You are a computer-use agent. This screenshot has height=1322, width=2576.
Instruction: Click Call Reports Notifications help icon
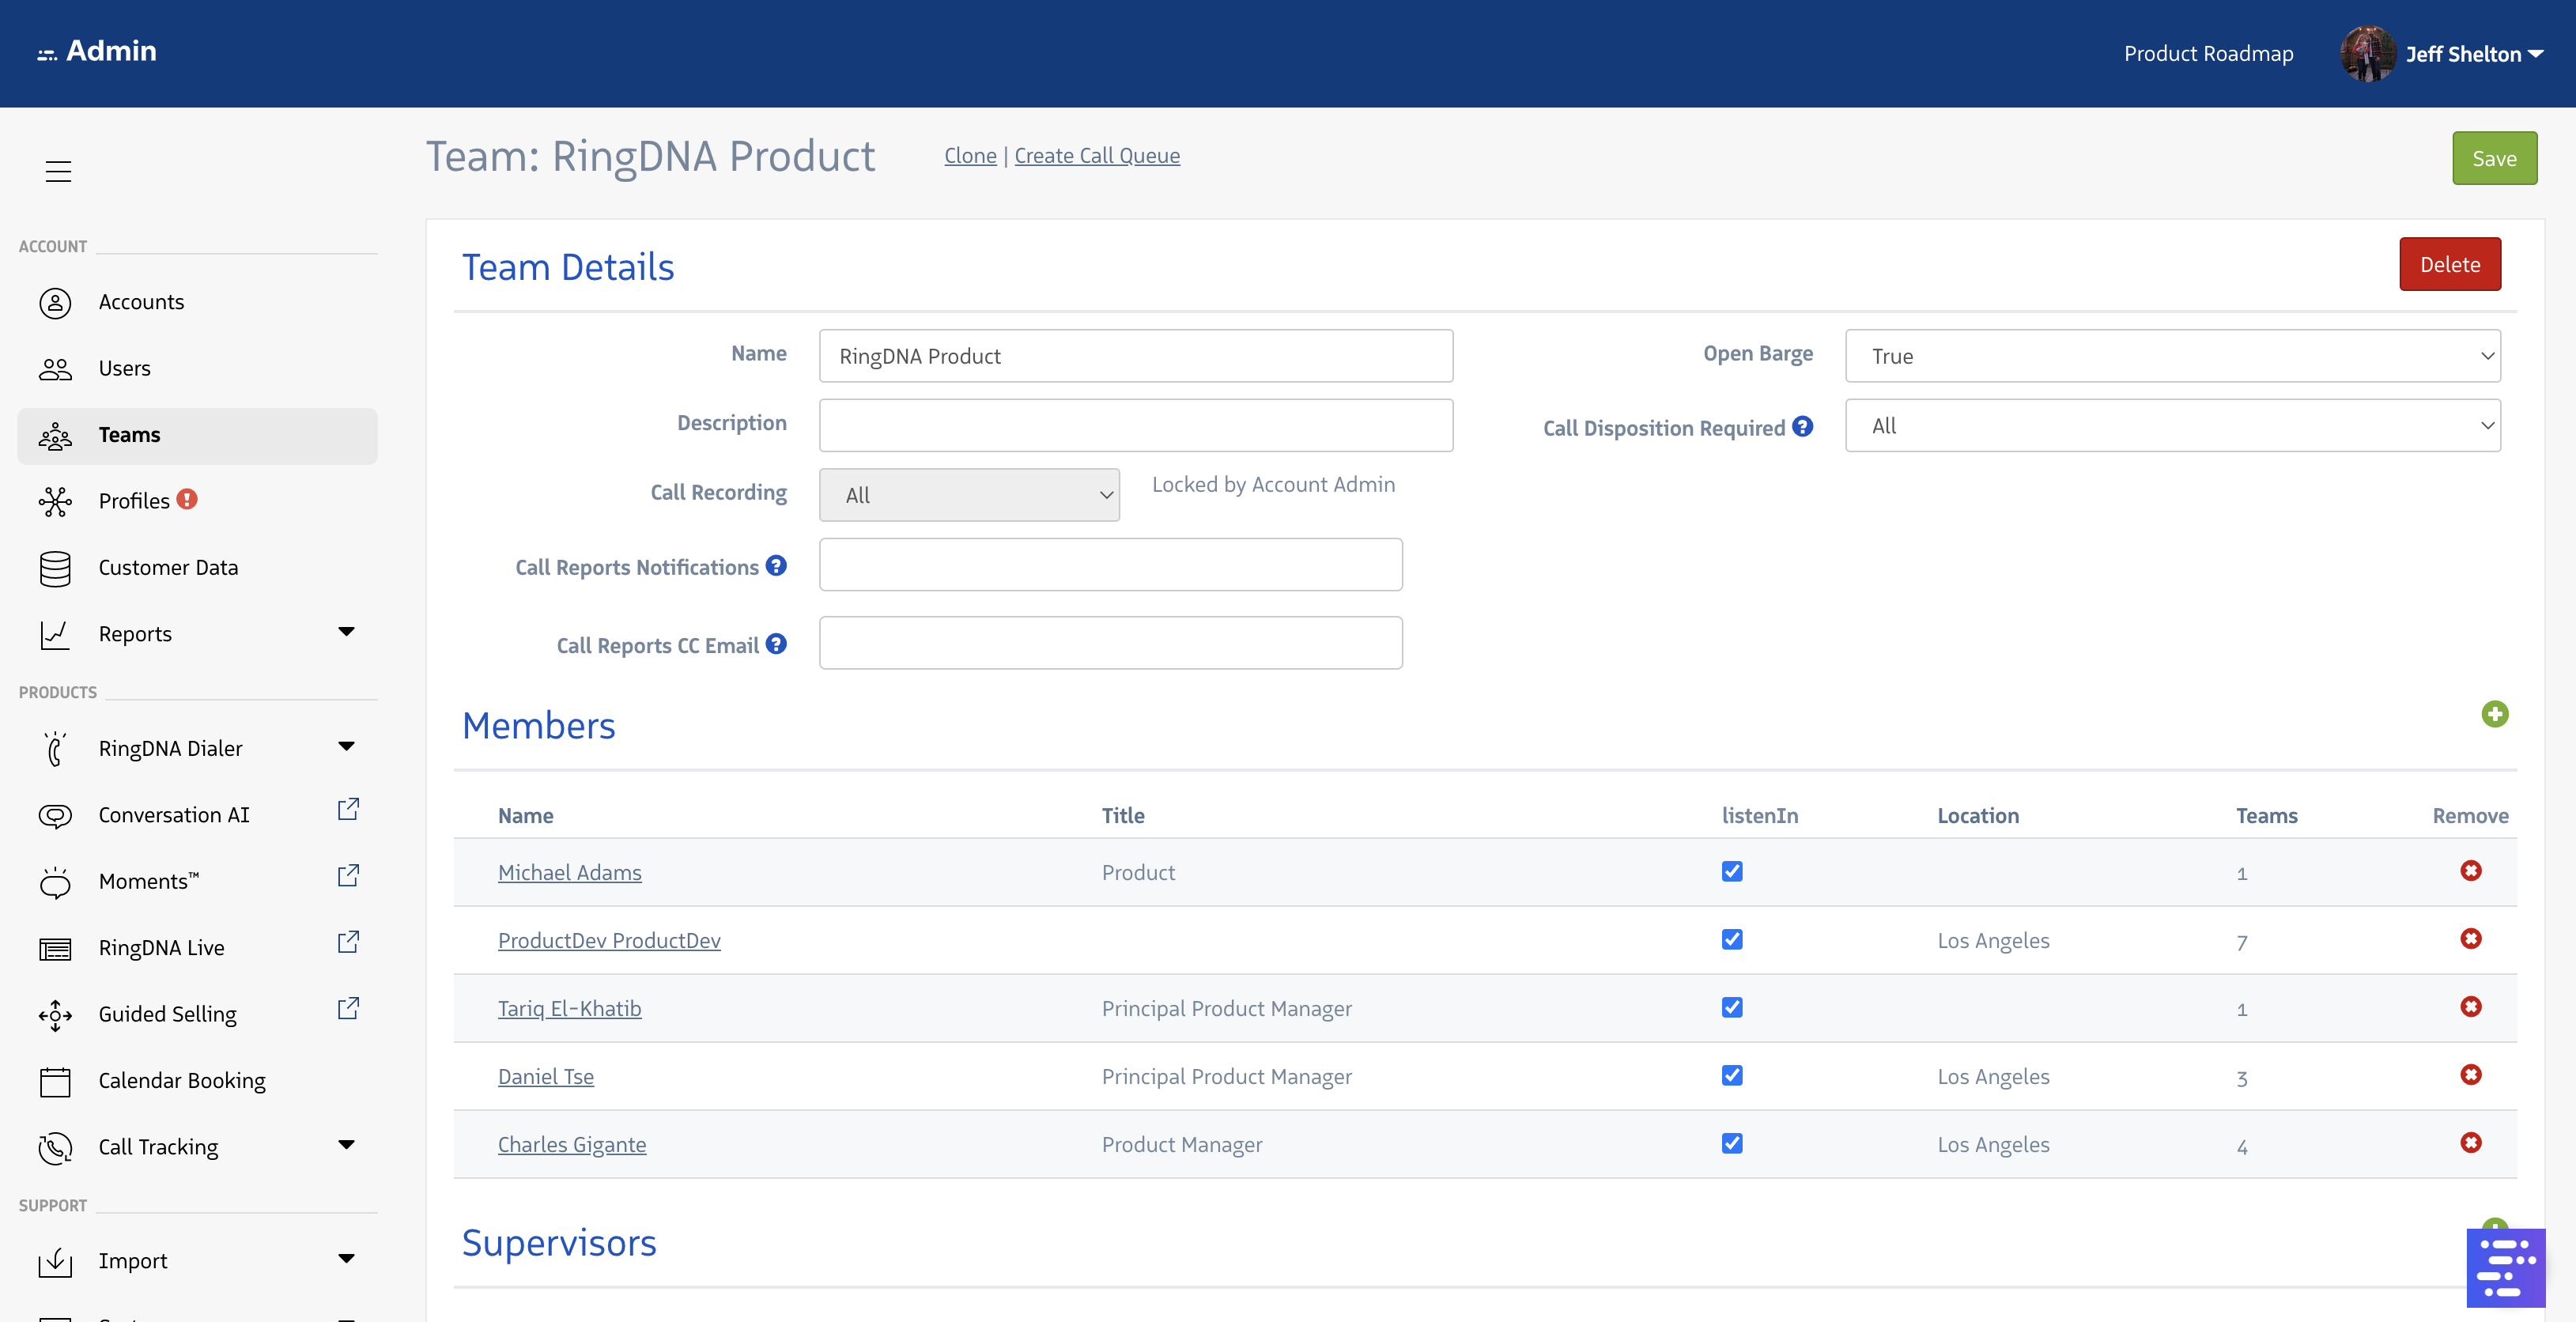click(776, 566)
